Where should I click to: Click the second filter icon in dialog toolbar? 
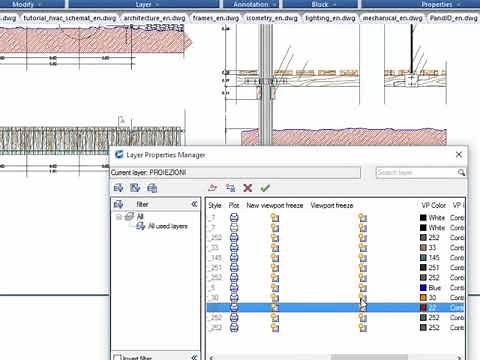tap(135, 188)
